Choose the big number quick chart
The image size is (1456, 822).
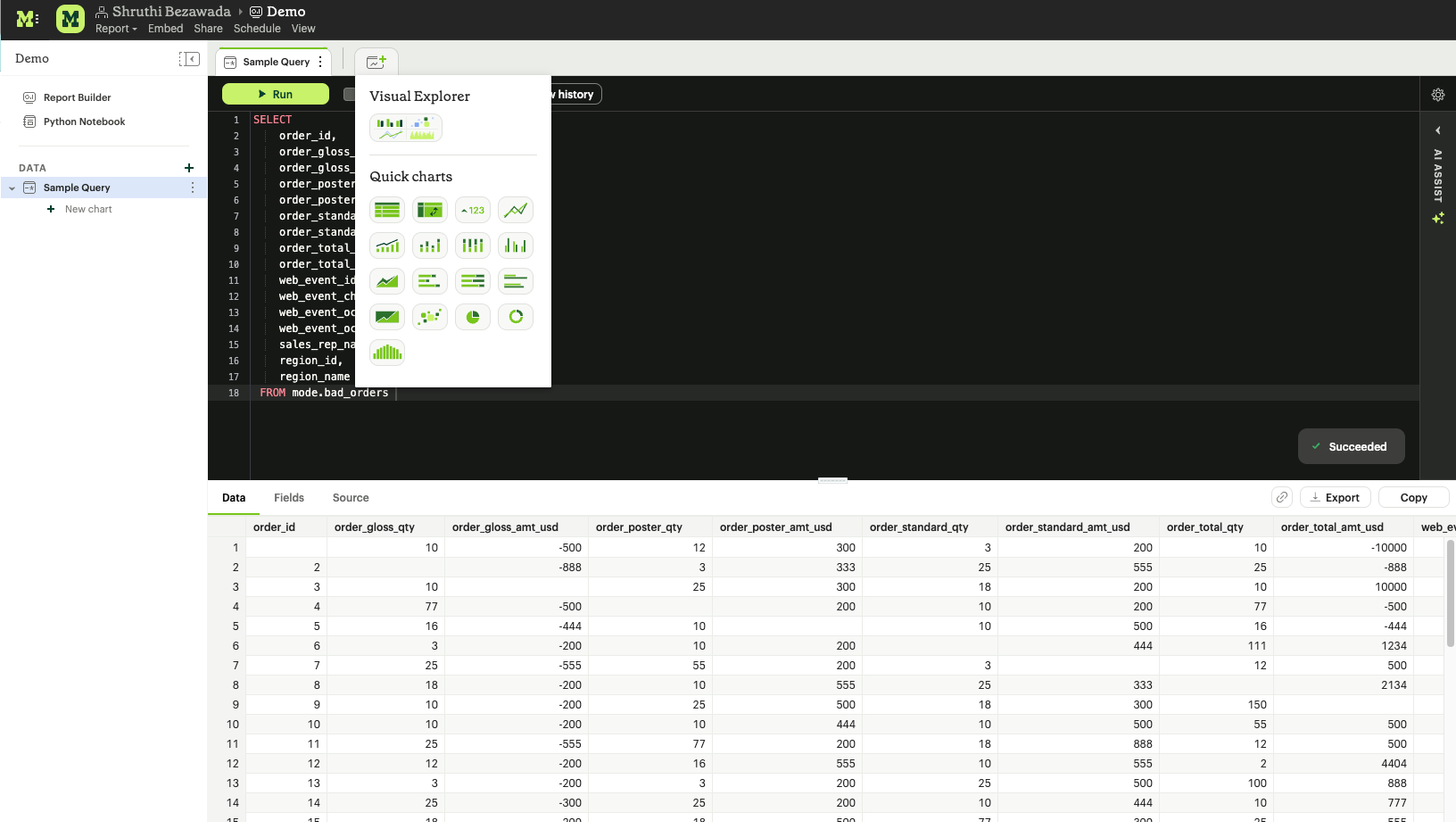[x=473, y=210]
